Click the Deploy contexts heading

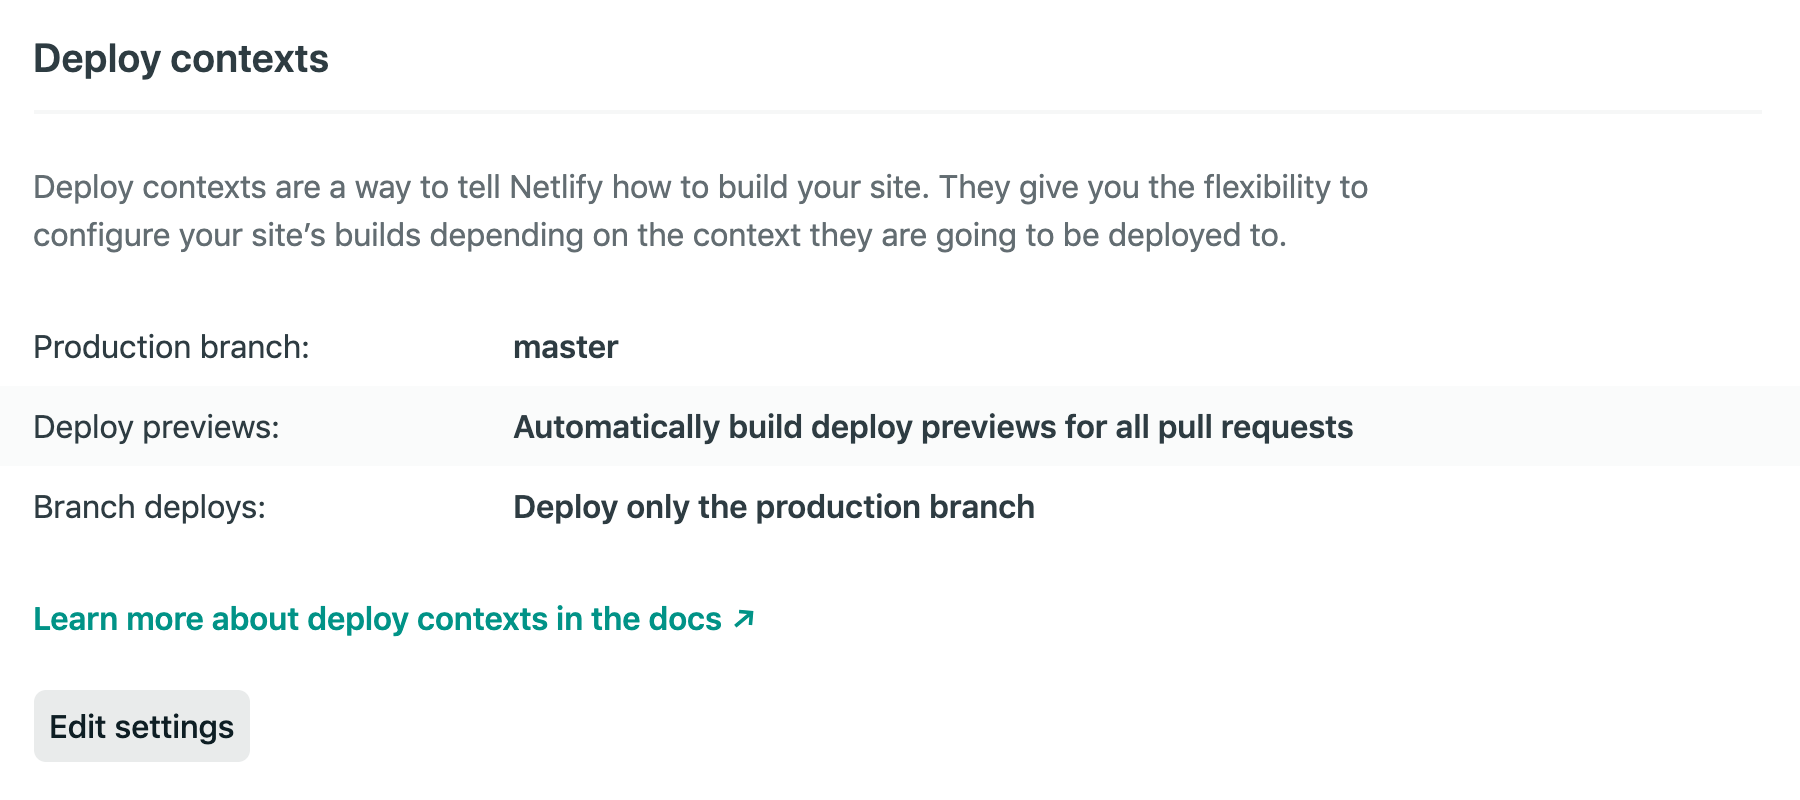181,59
